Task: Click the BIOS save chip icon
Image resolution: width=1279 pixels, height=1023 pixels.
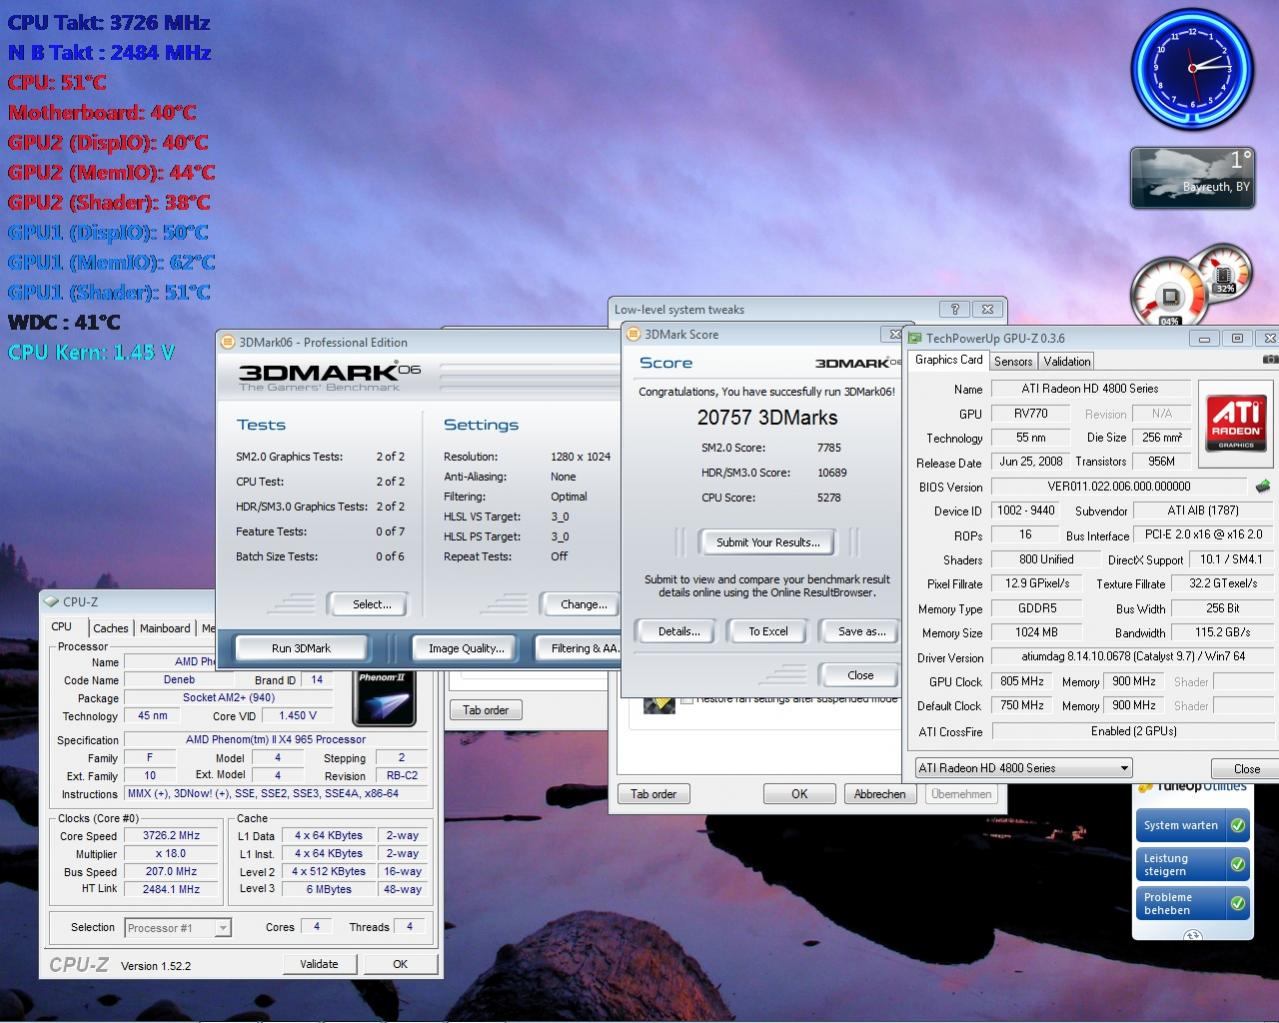Action: coord(1262,487)
